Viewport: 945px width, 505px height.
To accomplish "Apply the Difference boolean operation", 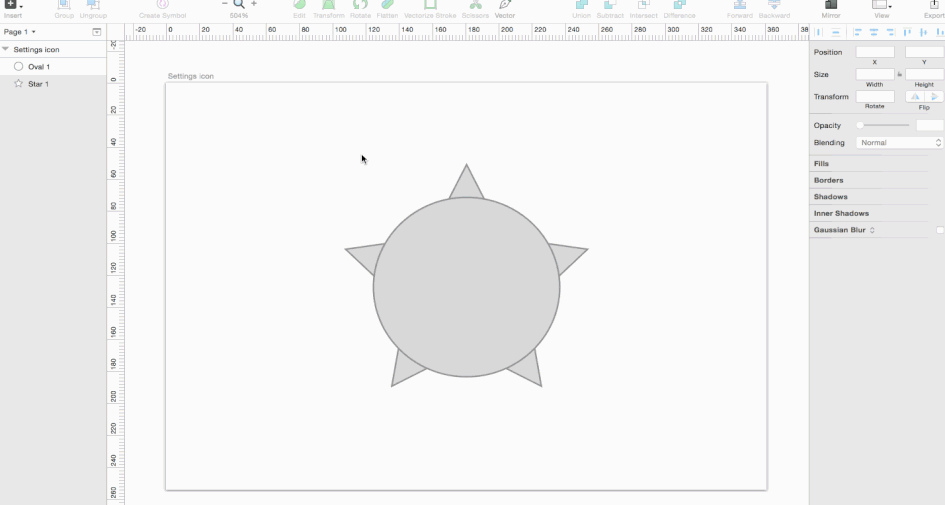I will (679, 5).
